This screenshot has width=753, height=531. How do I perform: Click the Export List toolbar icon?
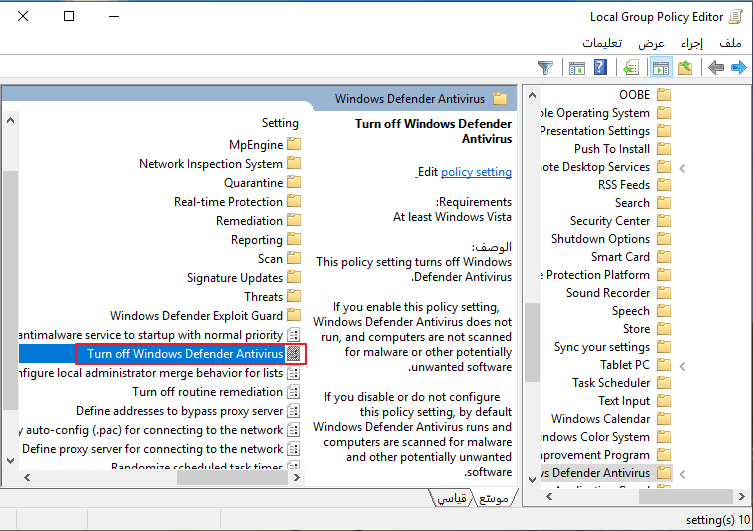630,68
